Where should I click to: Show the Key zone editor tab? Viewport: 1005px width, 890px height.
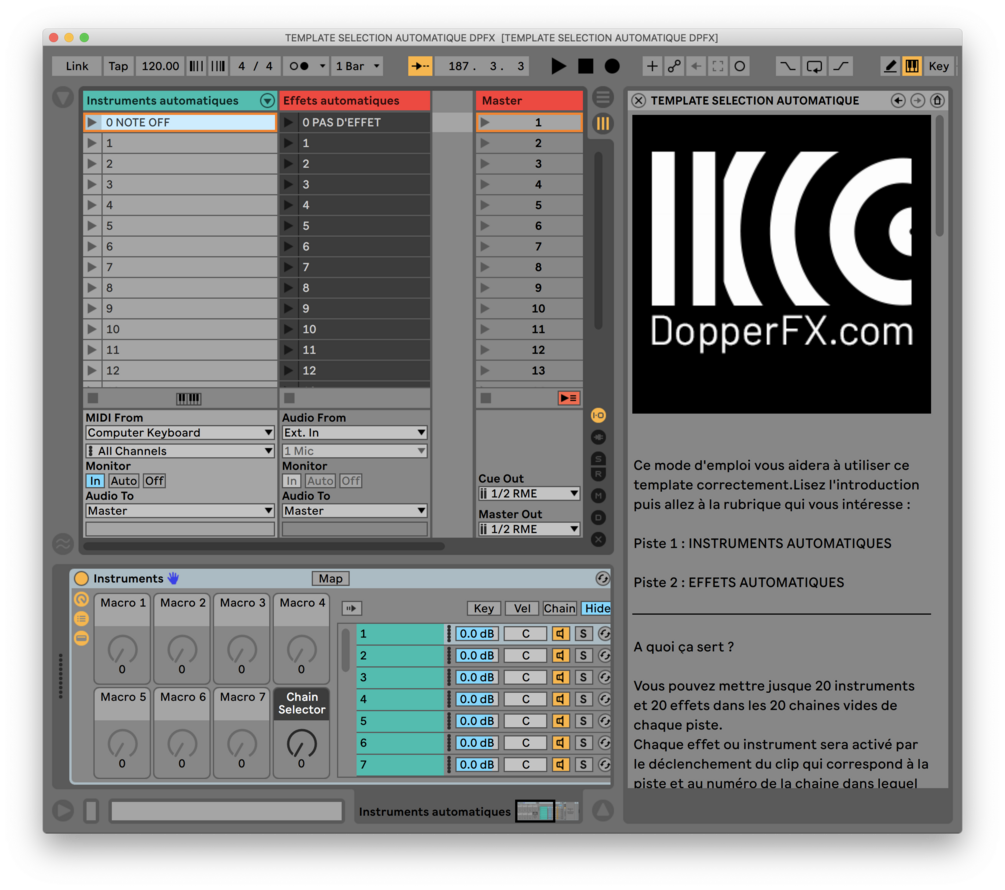pyautogui.click(x=484, y=609)
